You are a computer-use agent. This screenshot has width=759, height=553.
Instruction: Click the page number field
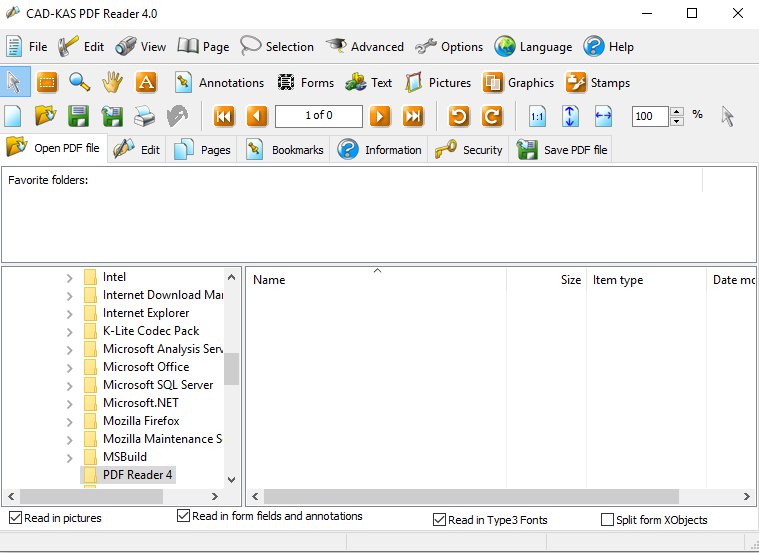pyautogui.click(x=319, y=116)
